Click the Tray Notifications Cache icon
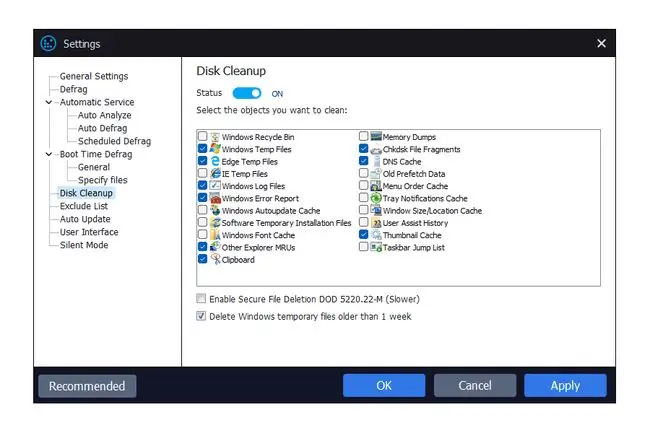Viewport: 650px width, 433px height. click(376, 198)
